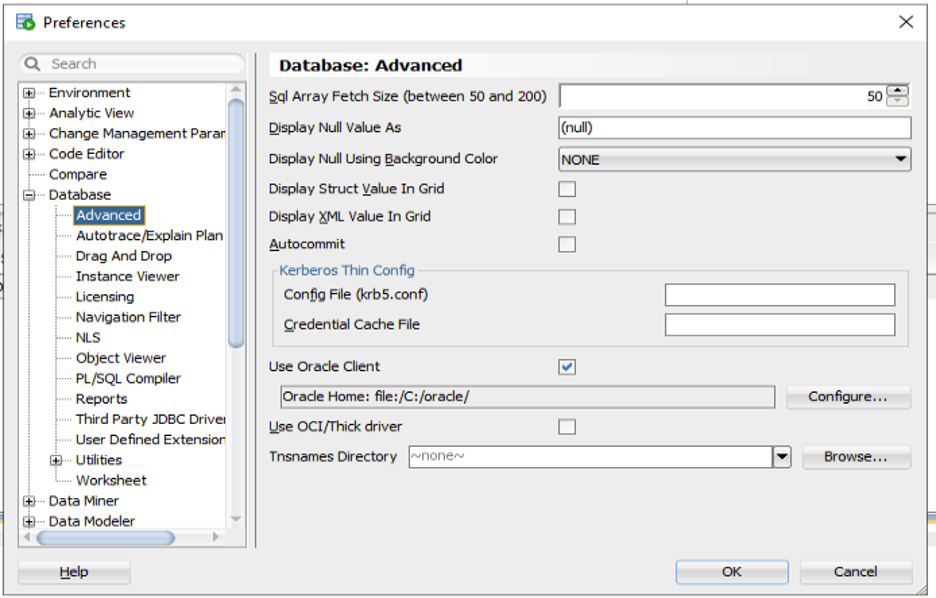Screen dimensions: 936x598
Task: Expand the Code Editor node
Action: pyautogui.click(x=29, y=154)
